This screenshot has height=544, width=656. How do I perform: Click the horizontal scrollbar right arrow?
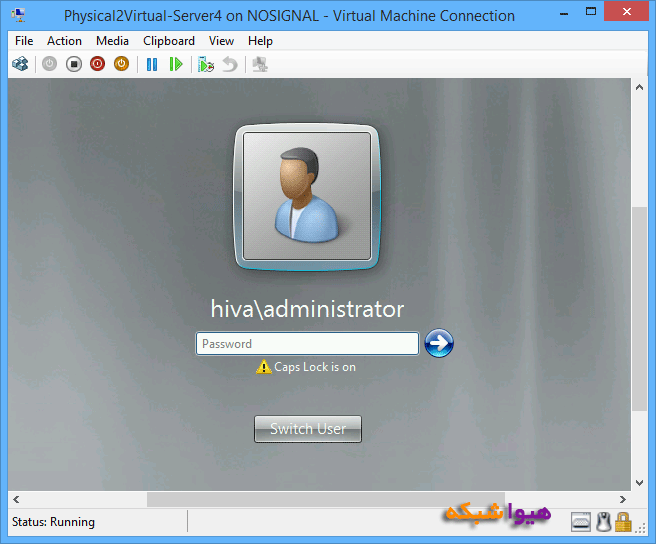pyautogui.click(x=623, y=499)
